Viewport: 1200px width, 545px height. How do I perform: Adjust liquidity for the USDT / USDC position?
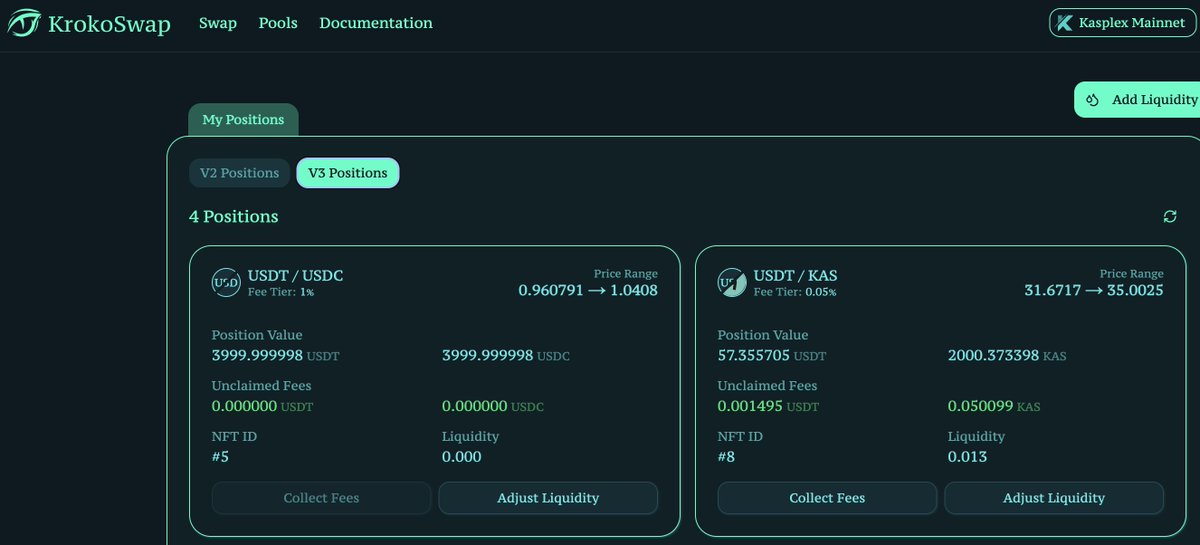click(548, 498)
